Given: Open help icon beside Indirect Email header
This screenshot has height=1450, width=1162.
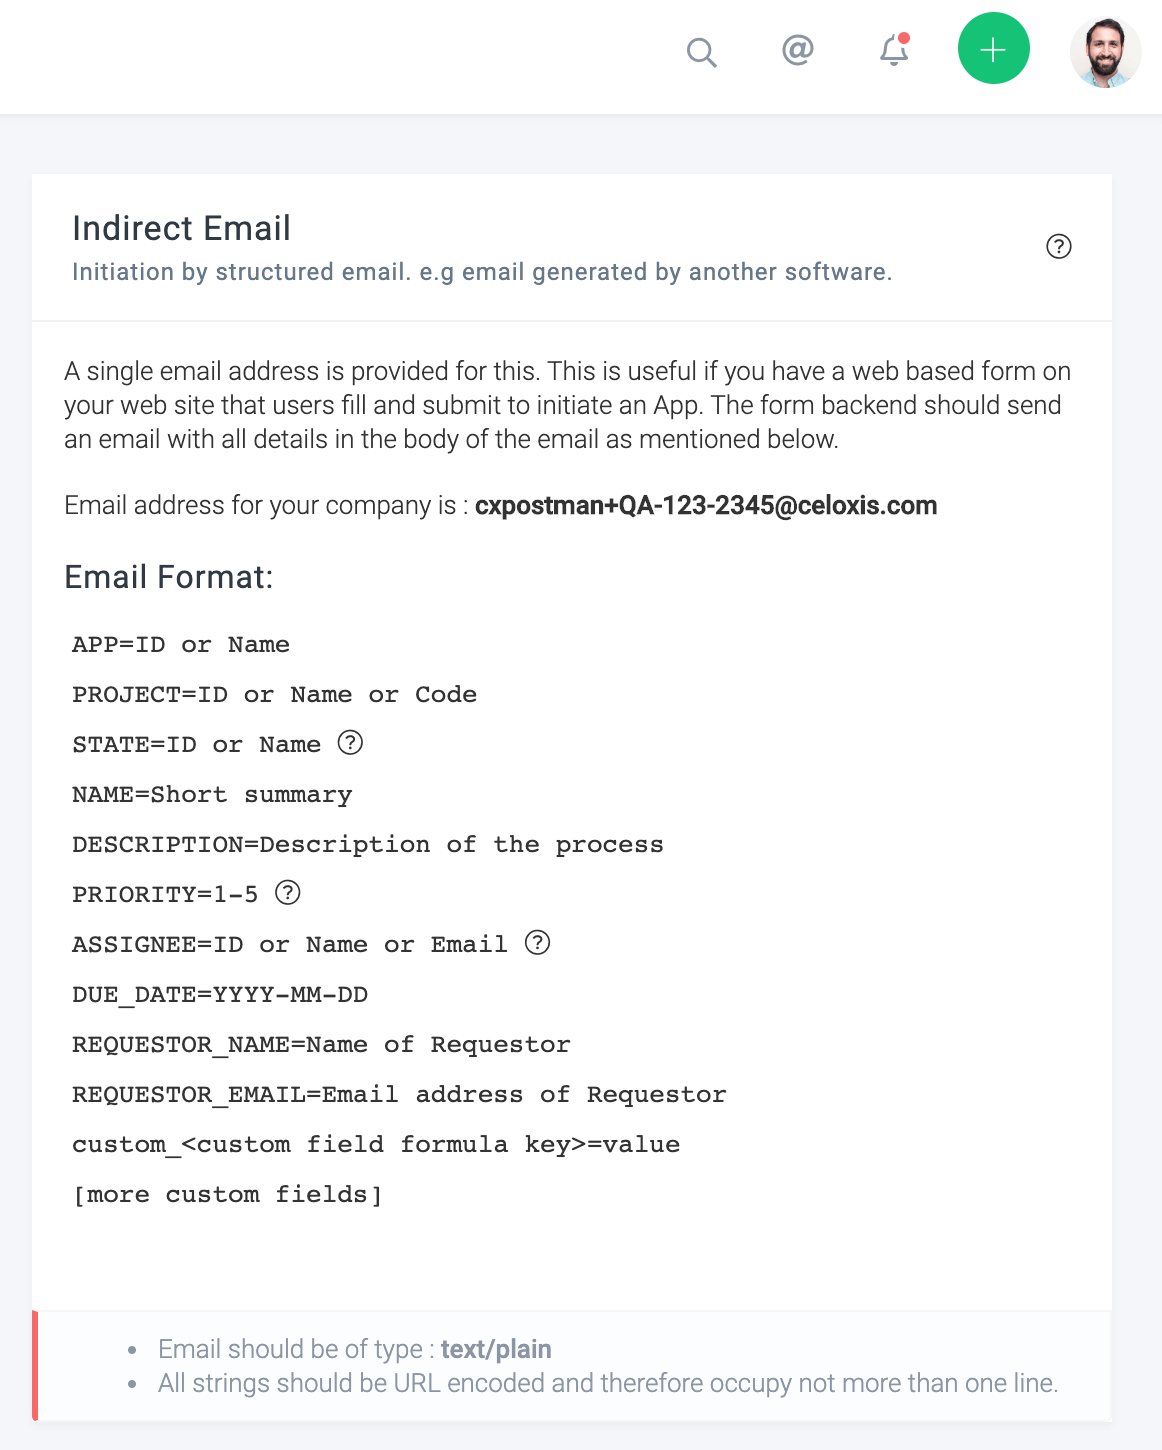Looking at the screenshot, I should (x=1058, y=246).
